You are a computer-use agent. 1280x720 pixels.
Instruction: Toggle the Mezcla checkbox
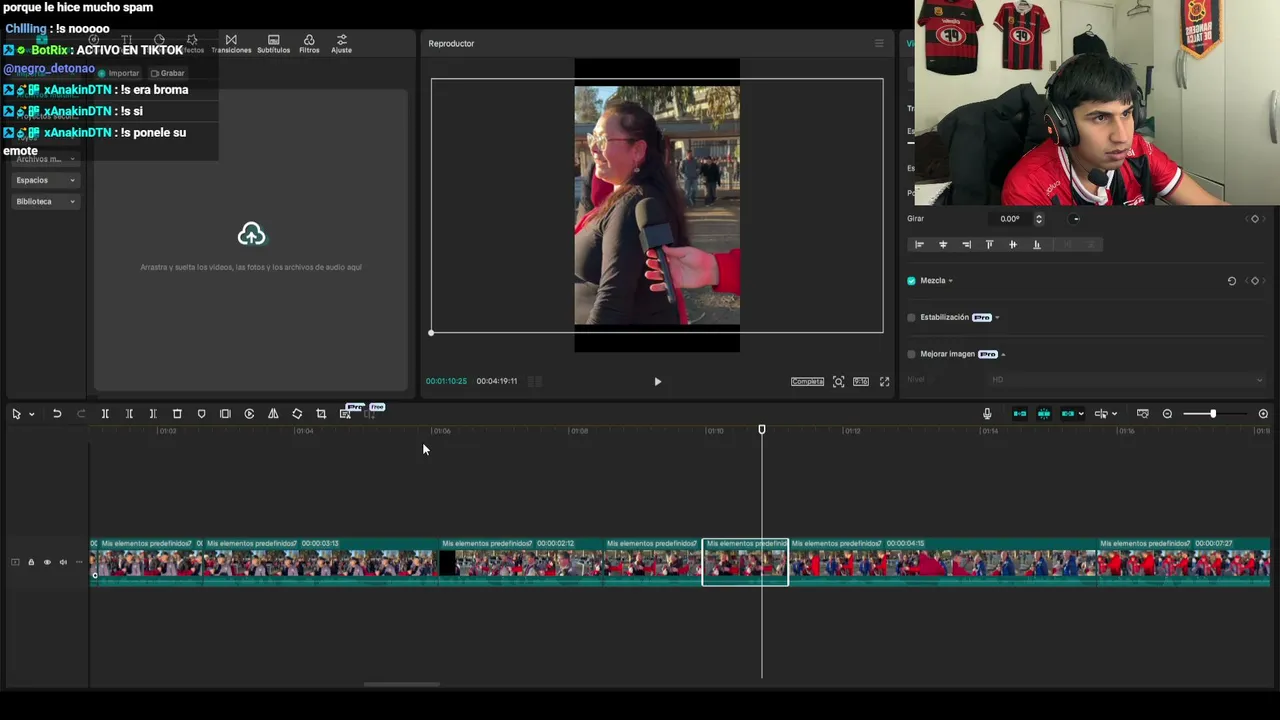(911, 281)
